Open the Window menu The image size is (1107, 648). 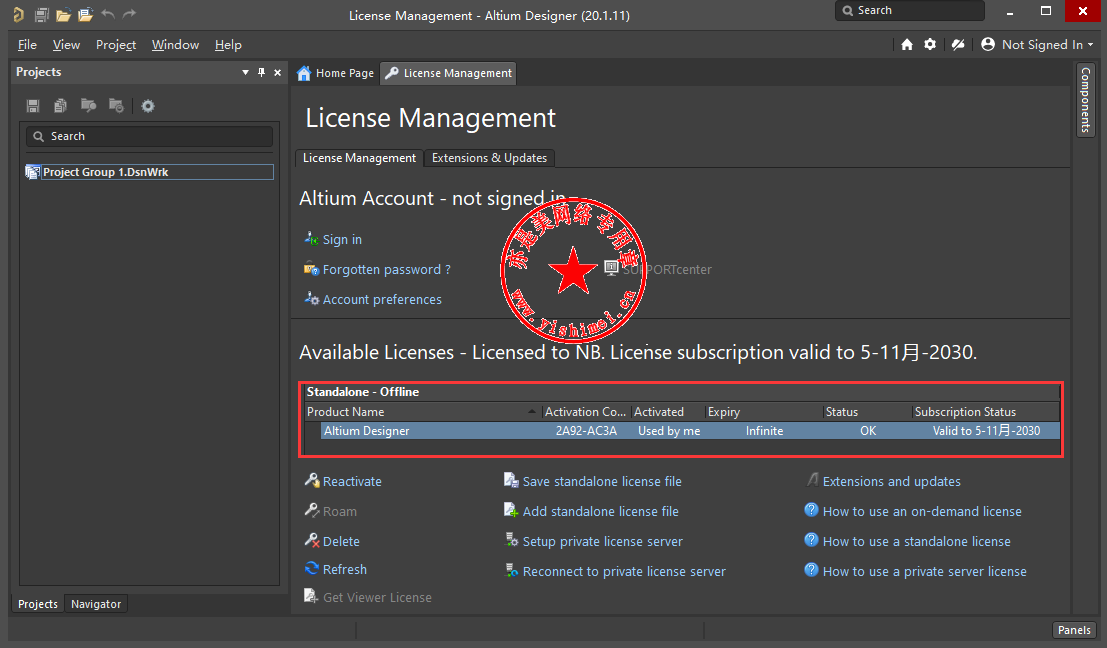tap(175, 44)
